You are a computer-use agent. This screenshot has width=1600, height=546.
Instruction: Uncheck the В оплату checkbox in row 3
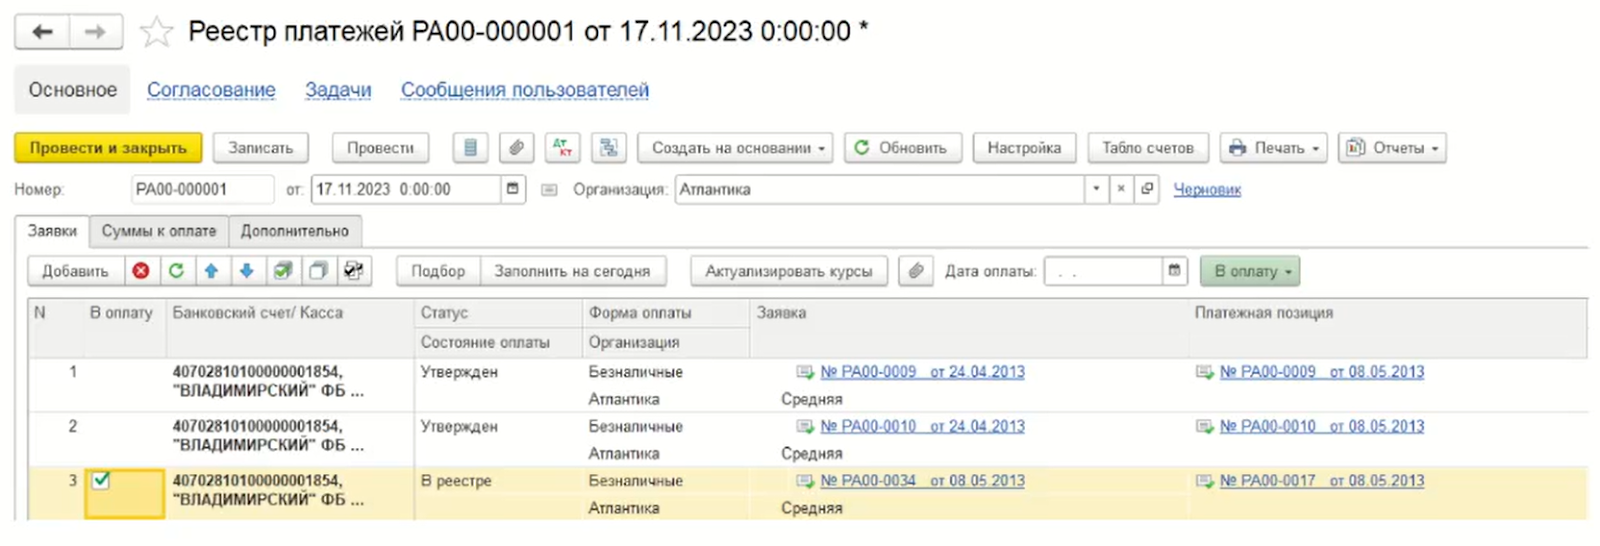(x=101, y=481)
